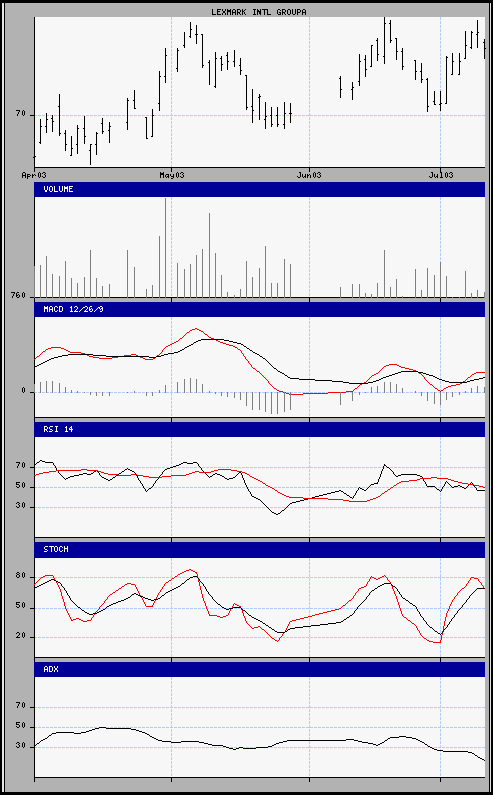Click the 30 label on RSI axis
Viewport: 493px width, 795px height.
pyautogui.click(x=21, y=507)
